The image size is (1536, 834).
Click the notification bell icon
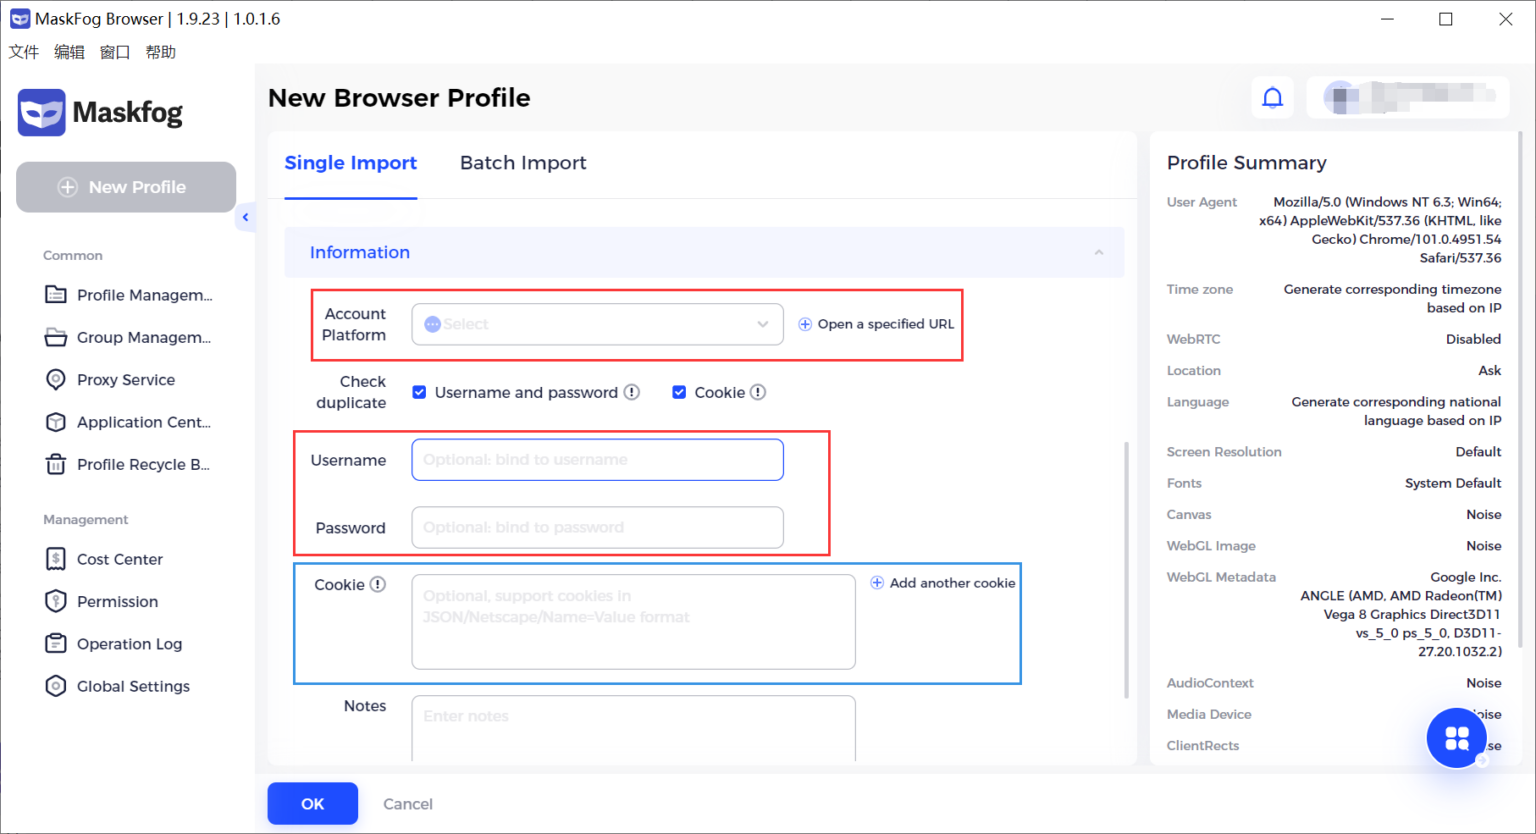[1272, 97]
